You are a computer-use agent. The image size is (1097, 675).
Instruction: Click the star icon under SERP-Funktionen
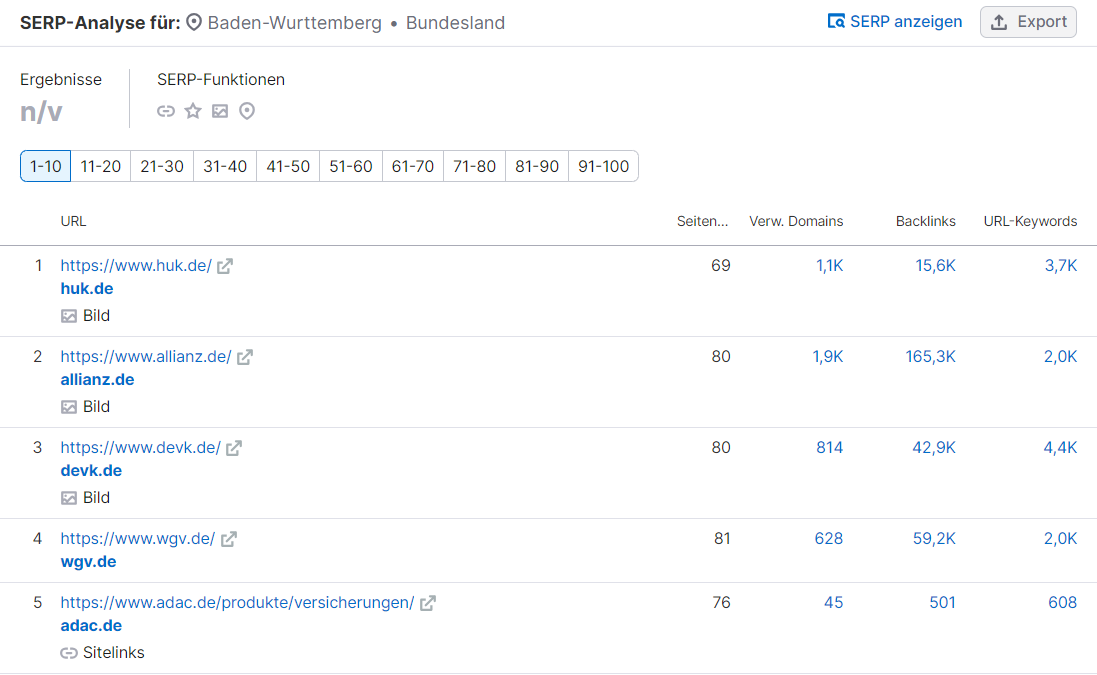[x=192, y=111]
